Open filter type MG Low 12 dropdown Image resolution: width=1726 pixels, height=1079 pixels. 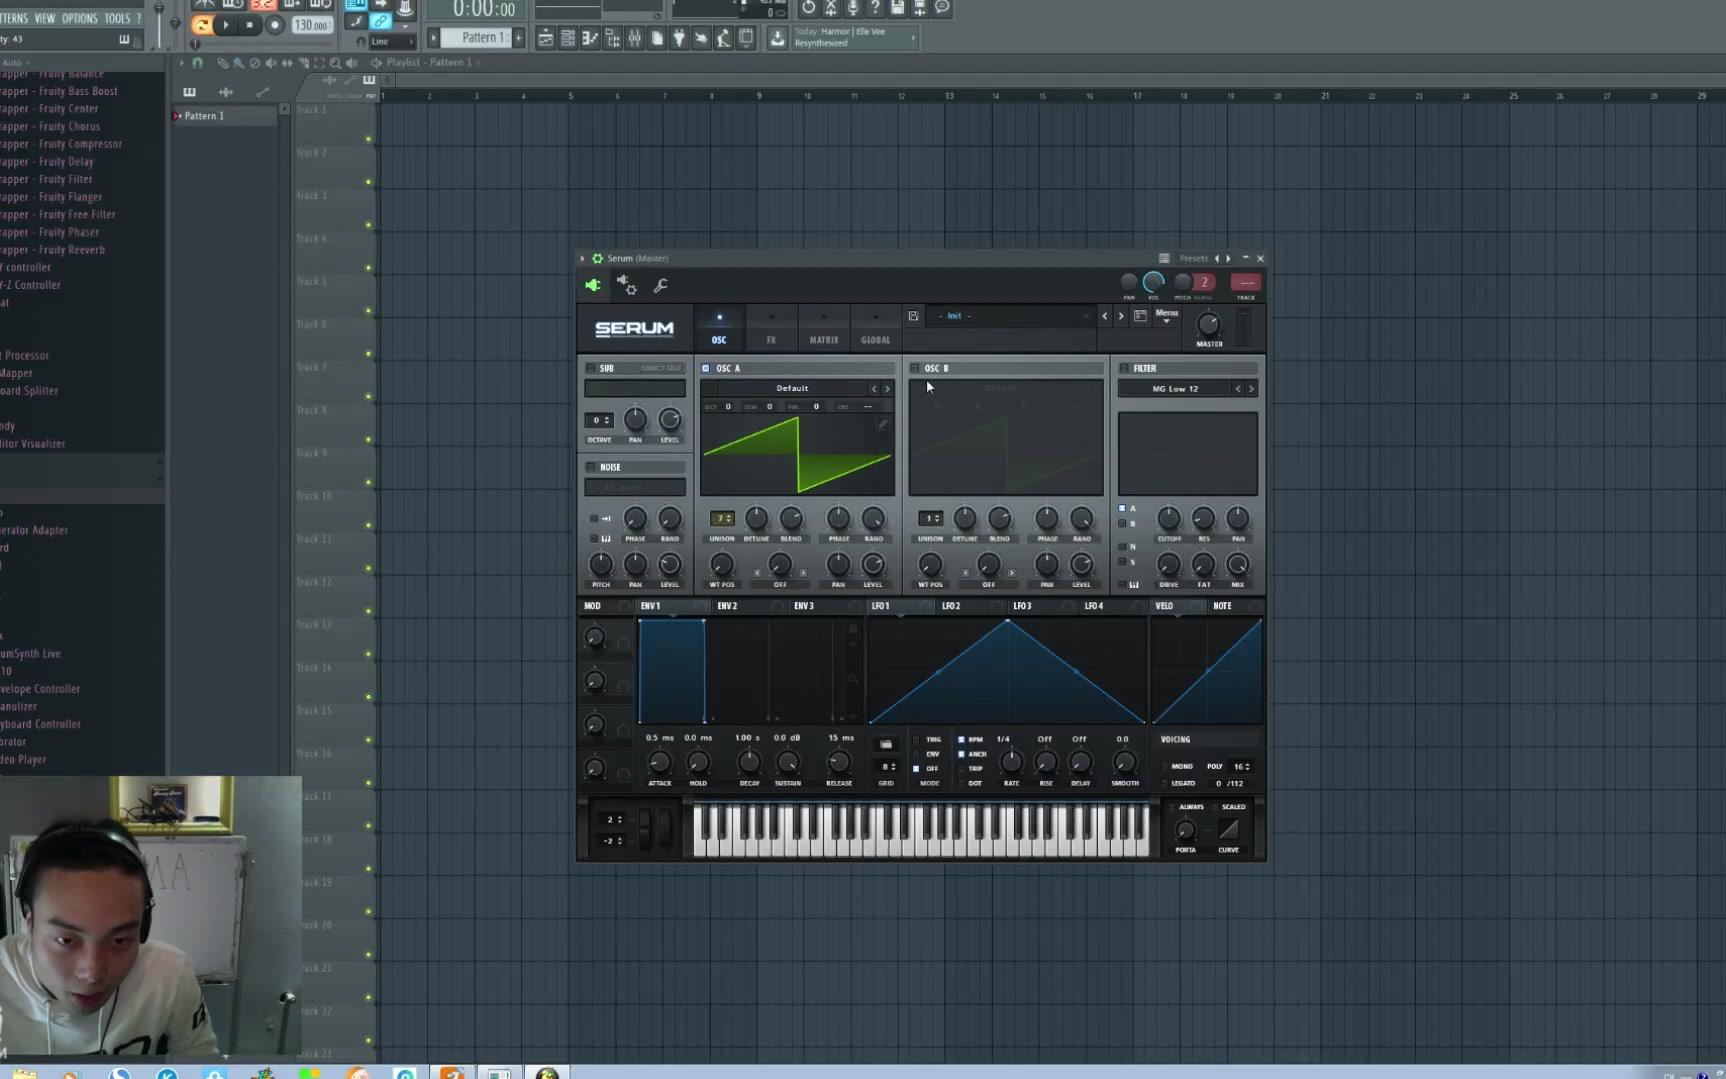click(x=1175, y=389)
